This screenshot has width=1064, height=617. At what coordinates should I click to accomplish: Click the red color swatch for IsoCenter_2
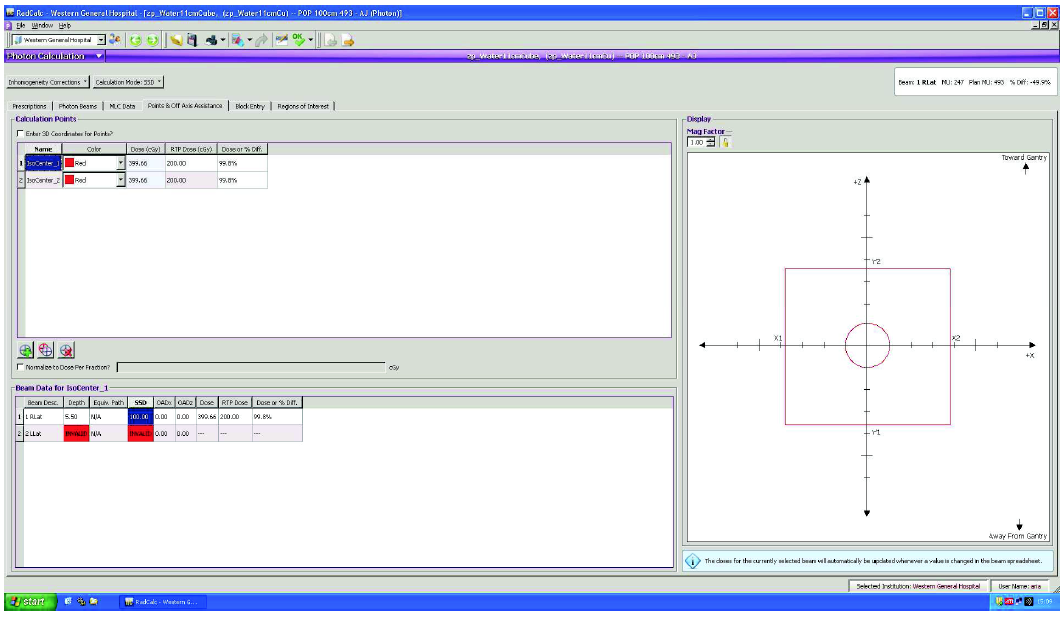point(69,181)
